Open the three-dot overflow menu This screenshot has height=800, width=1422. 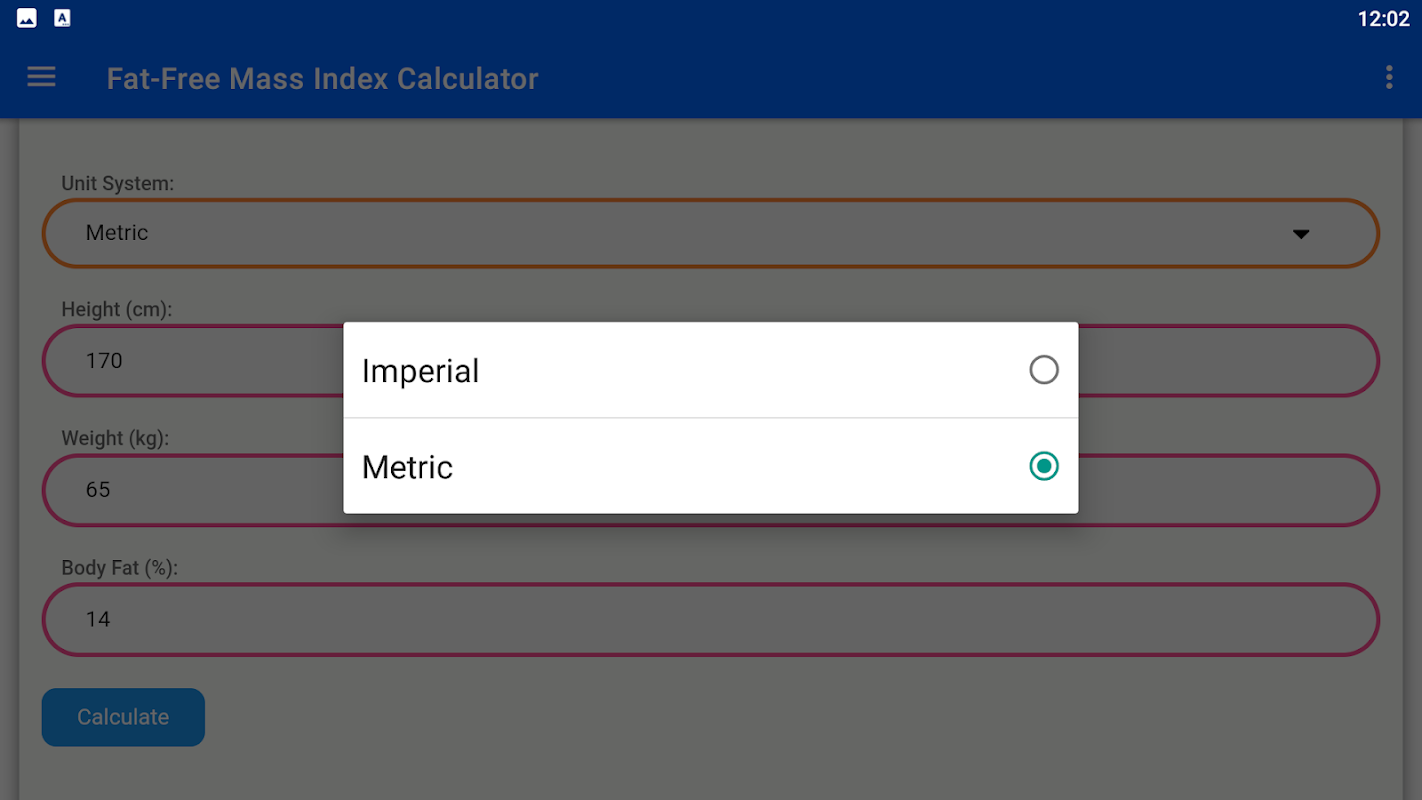(x=1388, y=78)
